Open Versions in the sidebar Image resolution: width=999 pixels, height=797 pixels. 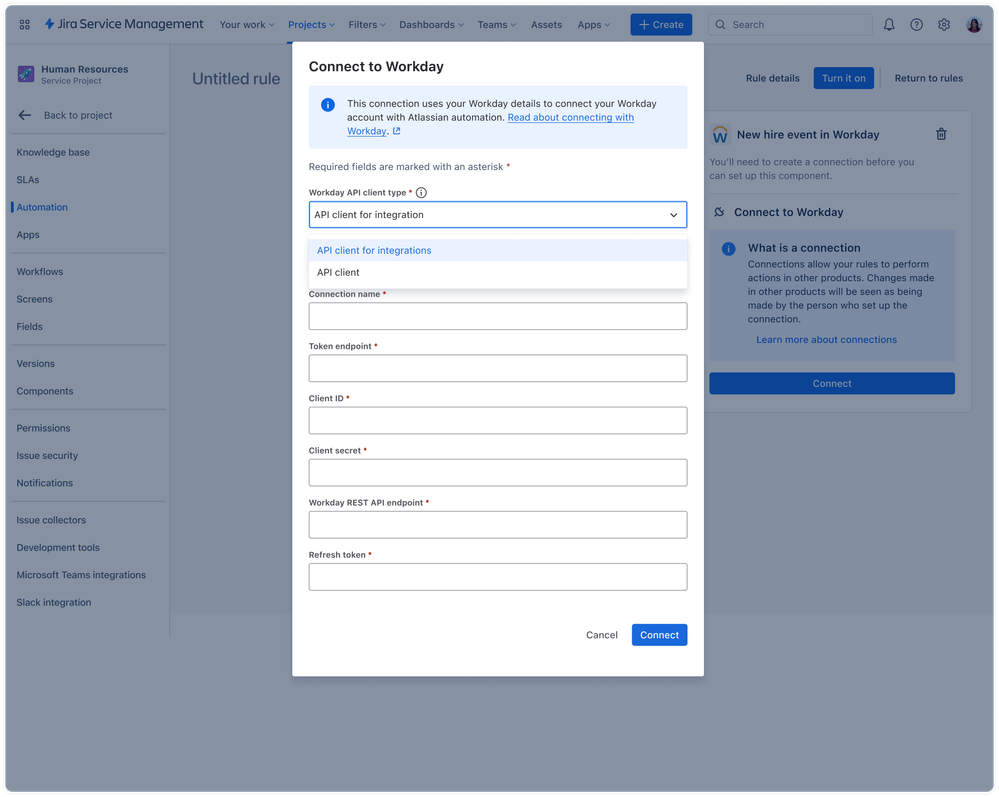click(x=36, y=364)
